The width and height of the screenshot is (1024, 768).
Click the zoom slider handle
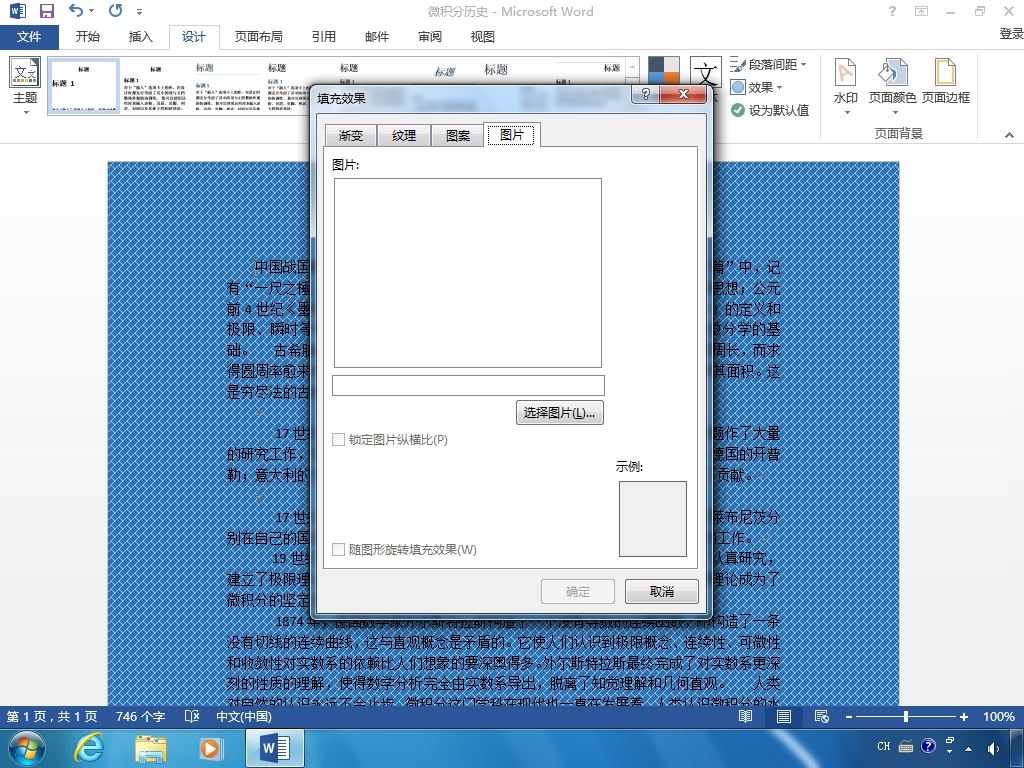pos(906,716)
